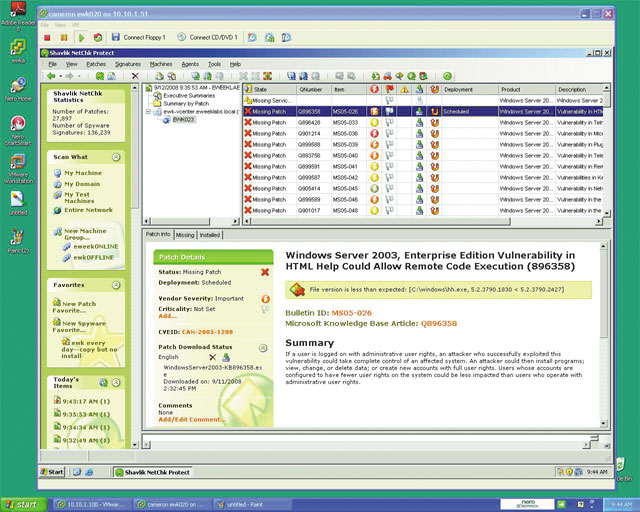
Task: Click New Machine Group link
Action: (85, 234)
